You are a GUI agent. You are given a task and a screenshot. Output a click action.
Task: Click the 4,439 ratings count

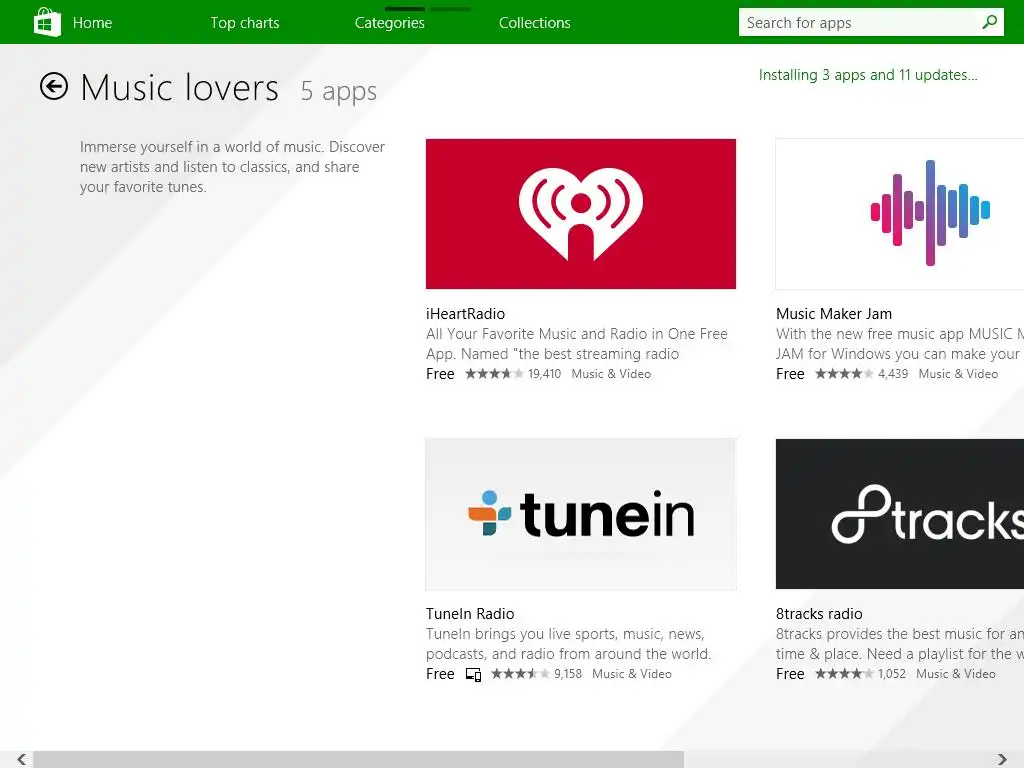coord(893,374)
